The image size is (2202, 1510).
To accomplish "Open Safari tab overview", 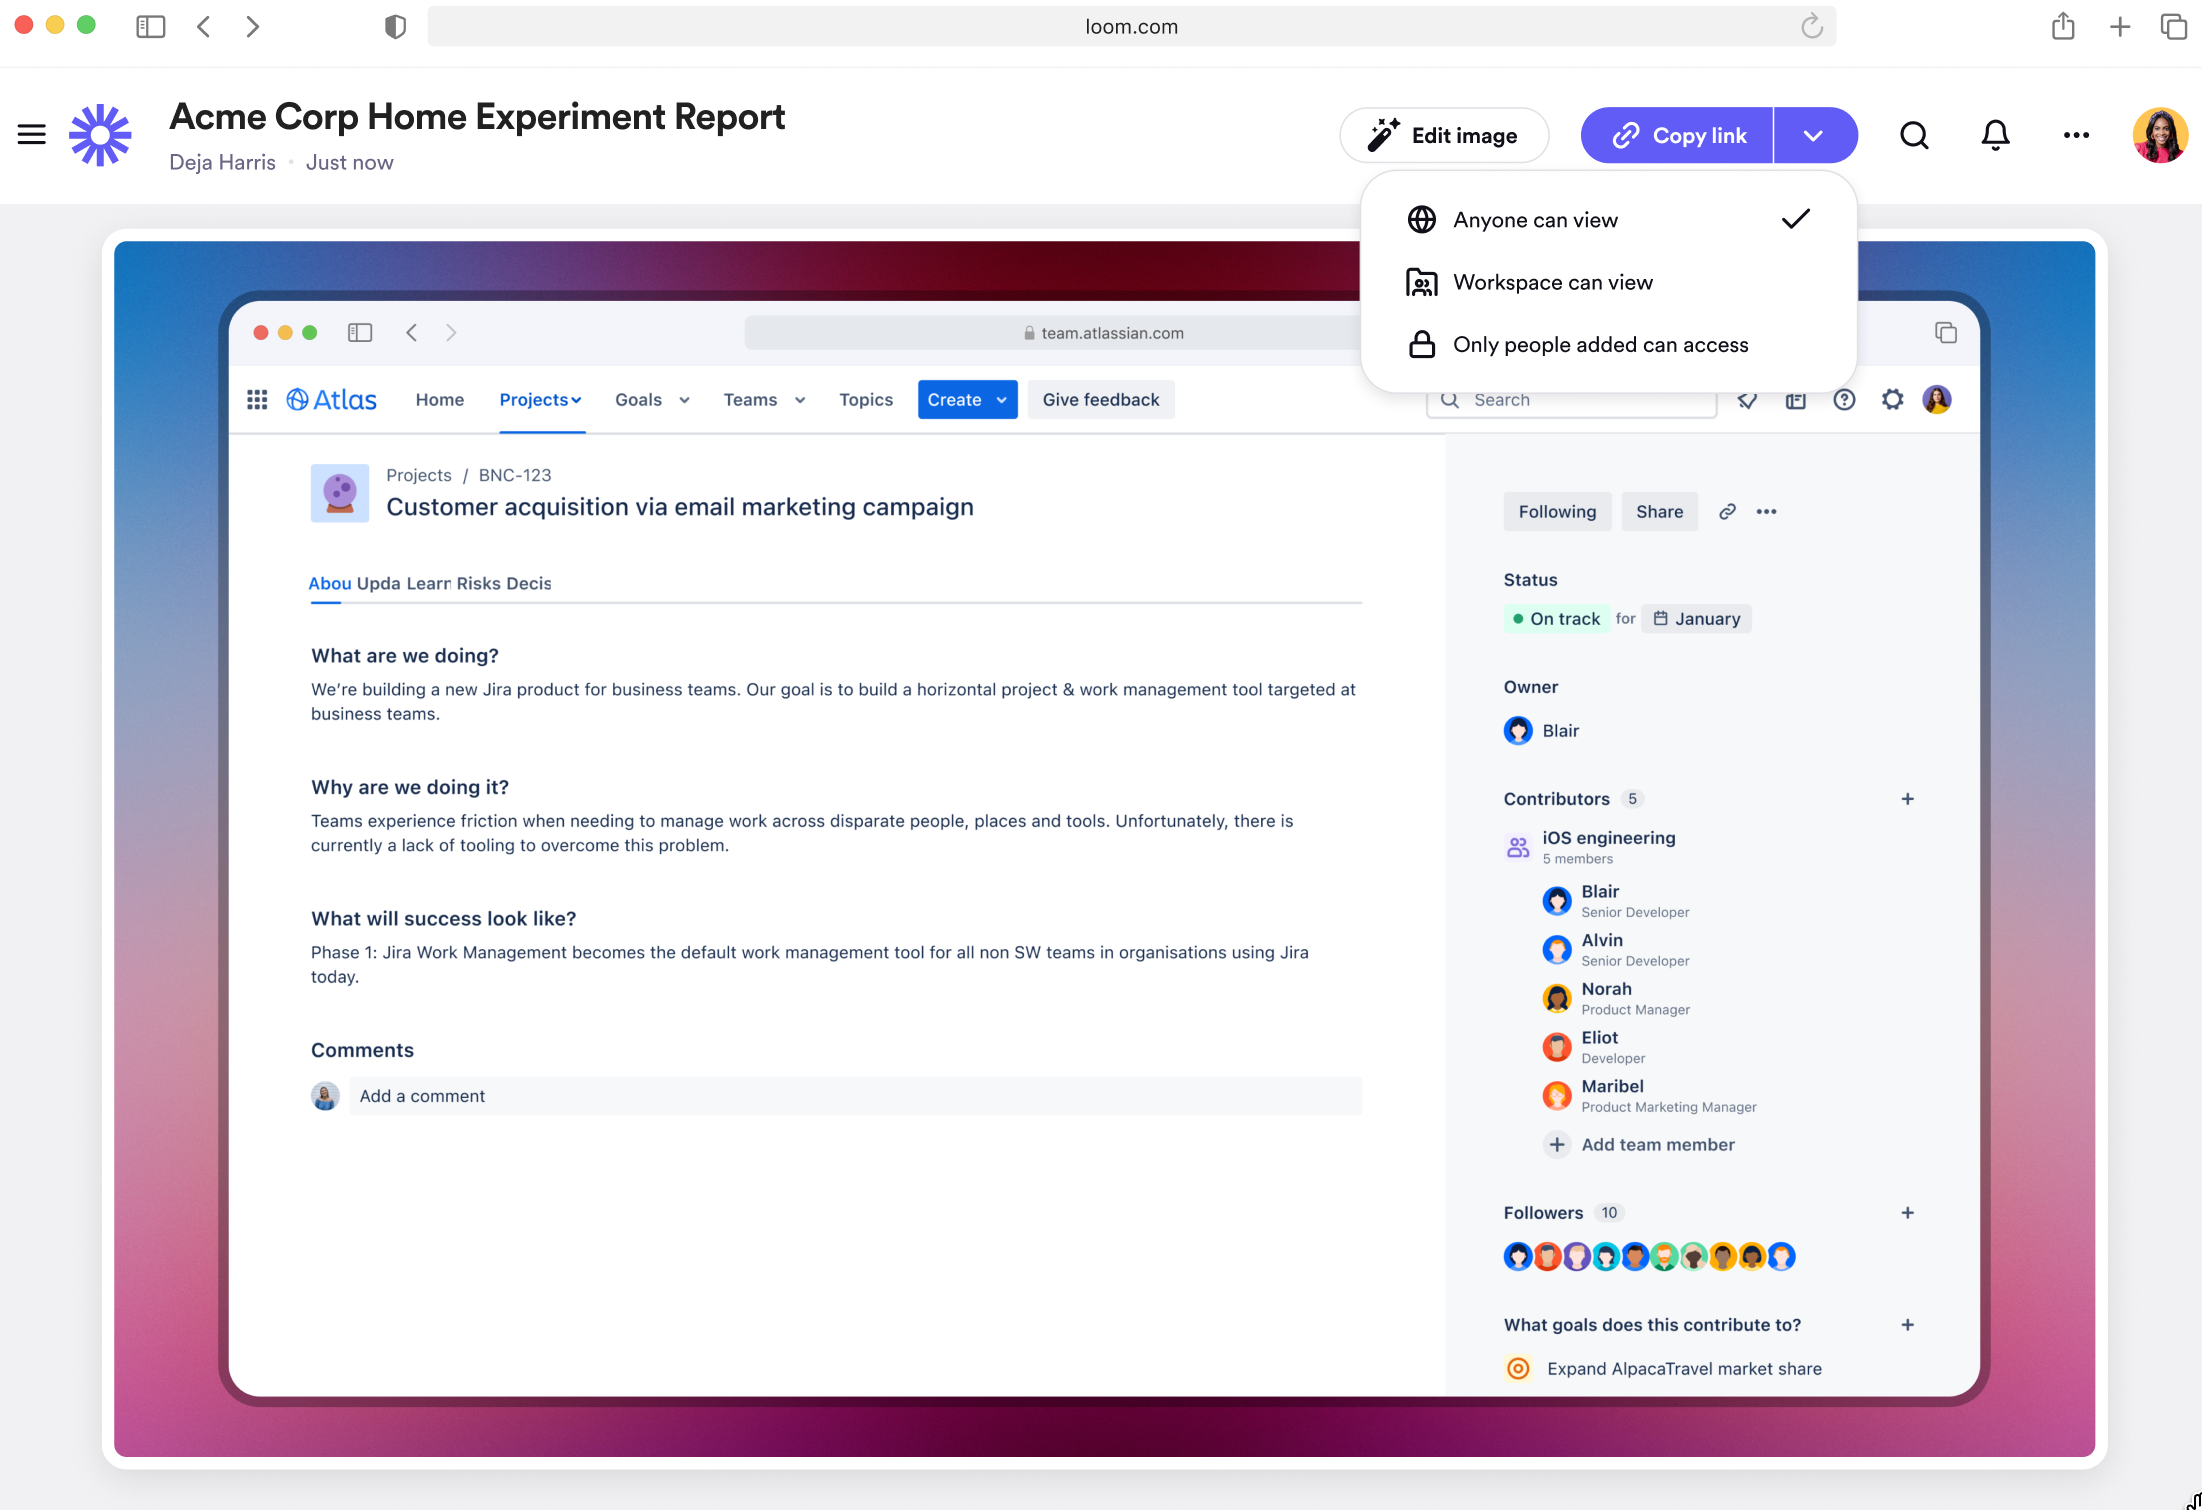I will [x=2173, y=27].
